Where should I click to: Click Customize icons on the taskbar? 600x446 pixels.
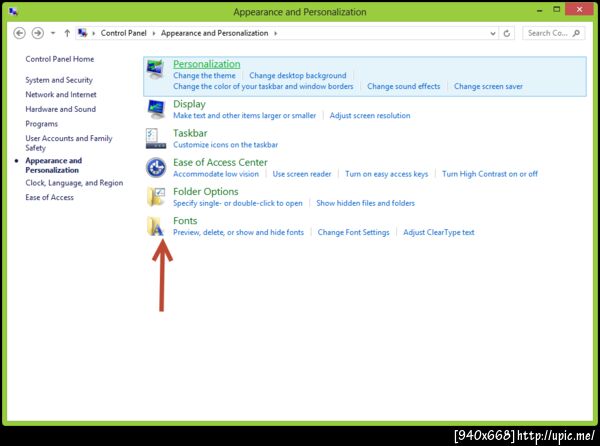point(225,145)
